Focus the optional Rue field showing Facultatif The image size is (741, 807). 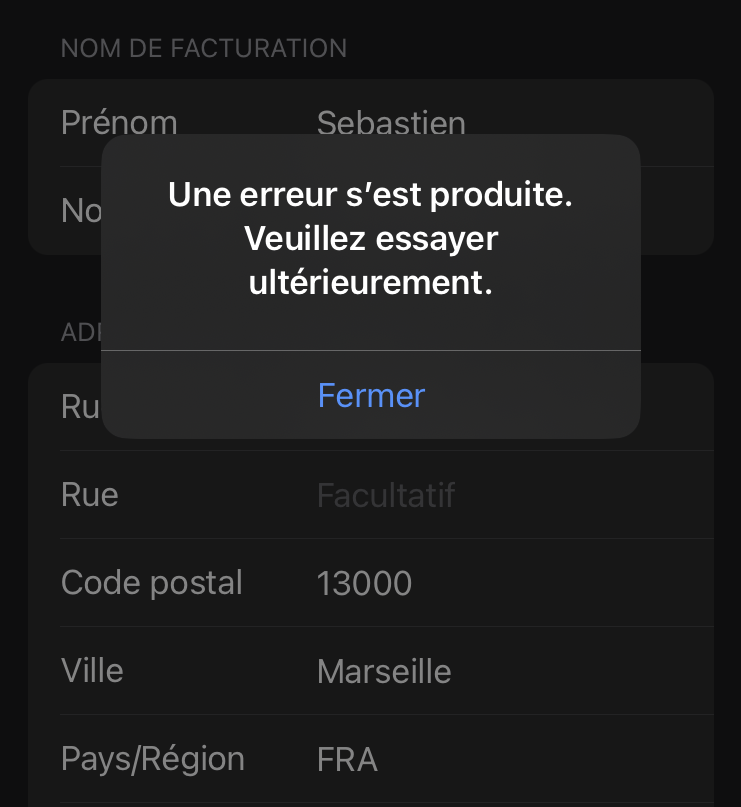pos(386,495)
